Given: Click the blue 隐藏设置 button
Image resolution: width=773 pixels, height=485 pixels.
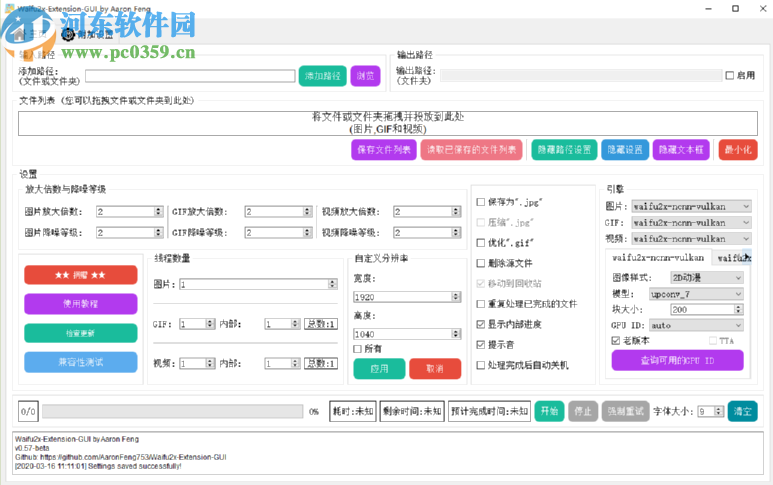Looking at the screenshot, I should click(625, 150).
